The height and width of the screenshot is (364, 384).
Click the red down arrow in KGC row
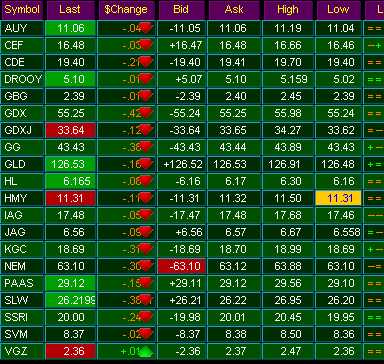point(146,249)
